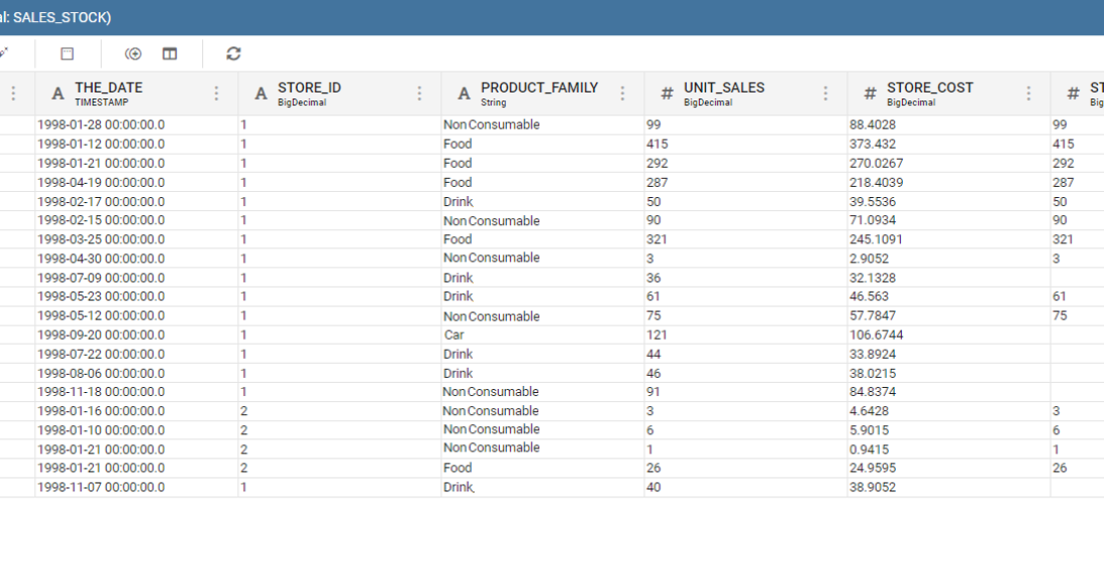The image size is (1104, 587).
Task: Click the 'A' type icon beside STORE_ID
Action: (261, 94)
